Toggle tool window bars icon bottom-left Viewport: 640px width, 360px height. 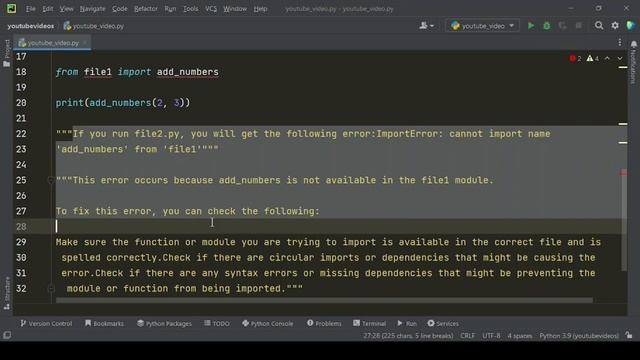tap(7, 335)
